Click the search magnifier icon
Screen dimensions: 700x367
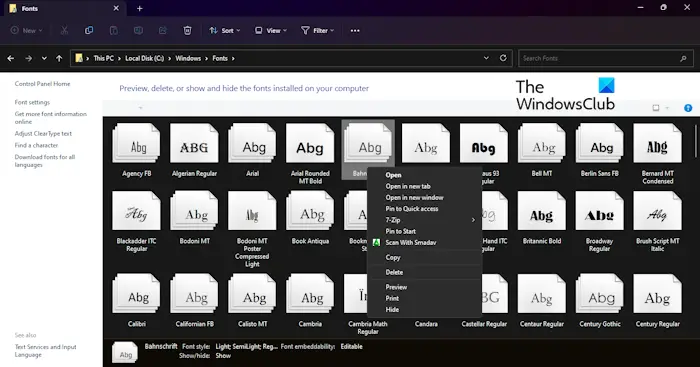(x=683, y=58)
